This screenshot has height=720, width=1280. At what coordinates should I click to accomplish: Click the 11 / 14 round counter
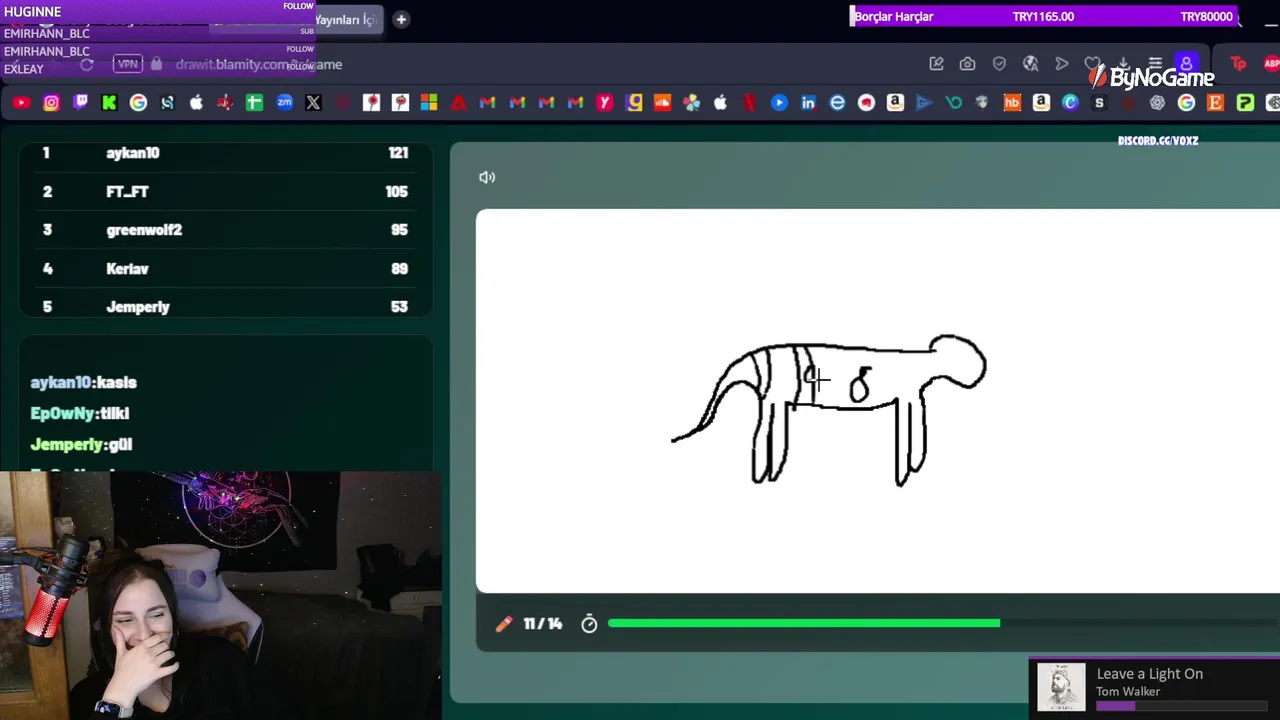(542, 624)
